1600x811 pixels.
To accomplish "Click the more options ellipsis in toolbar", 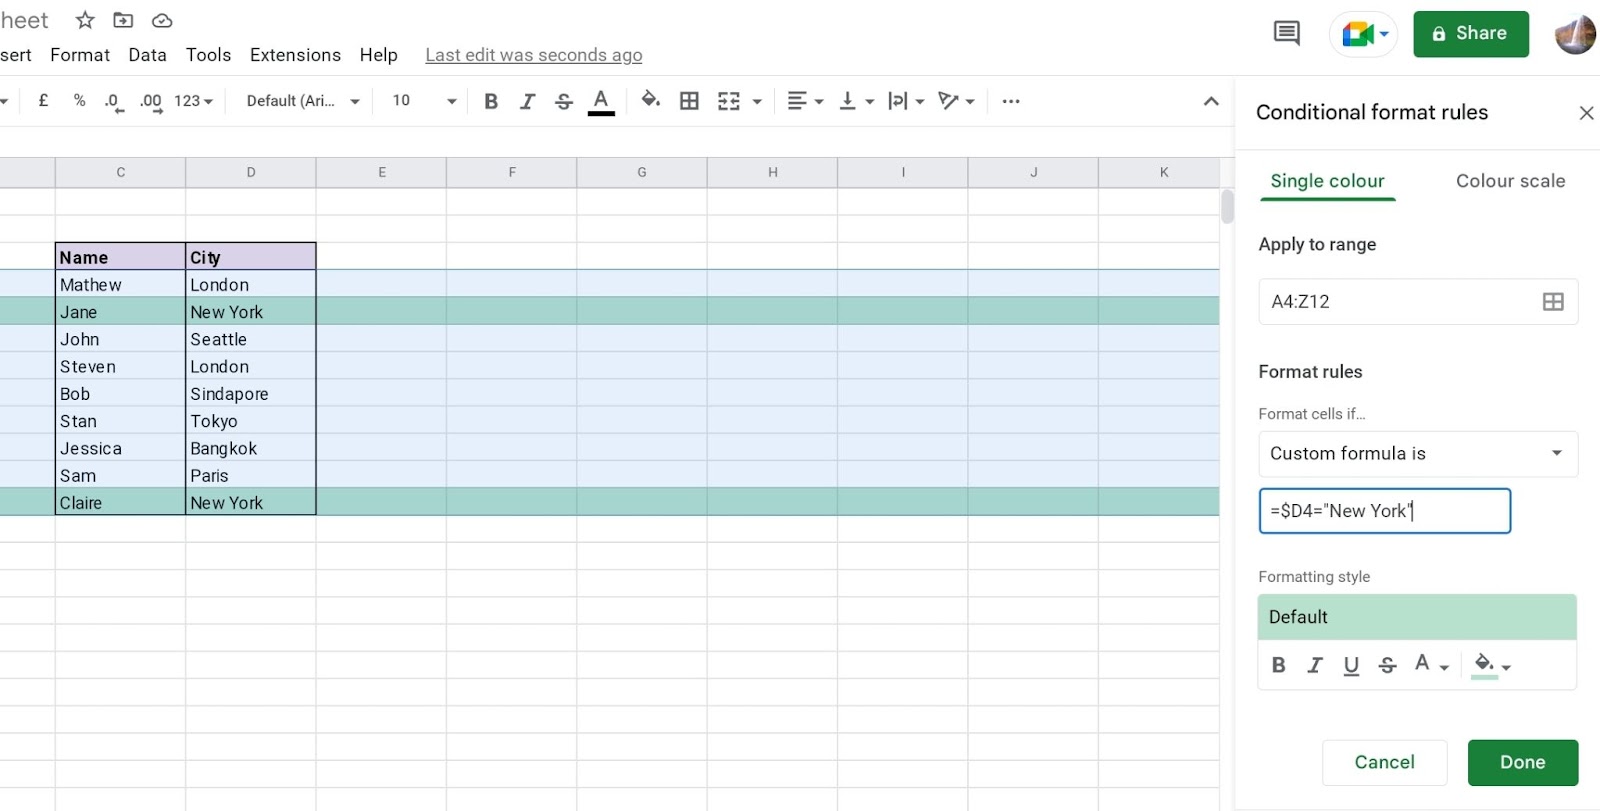I will point(1011,101).
